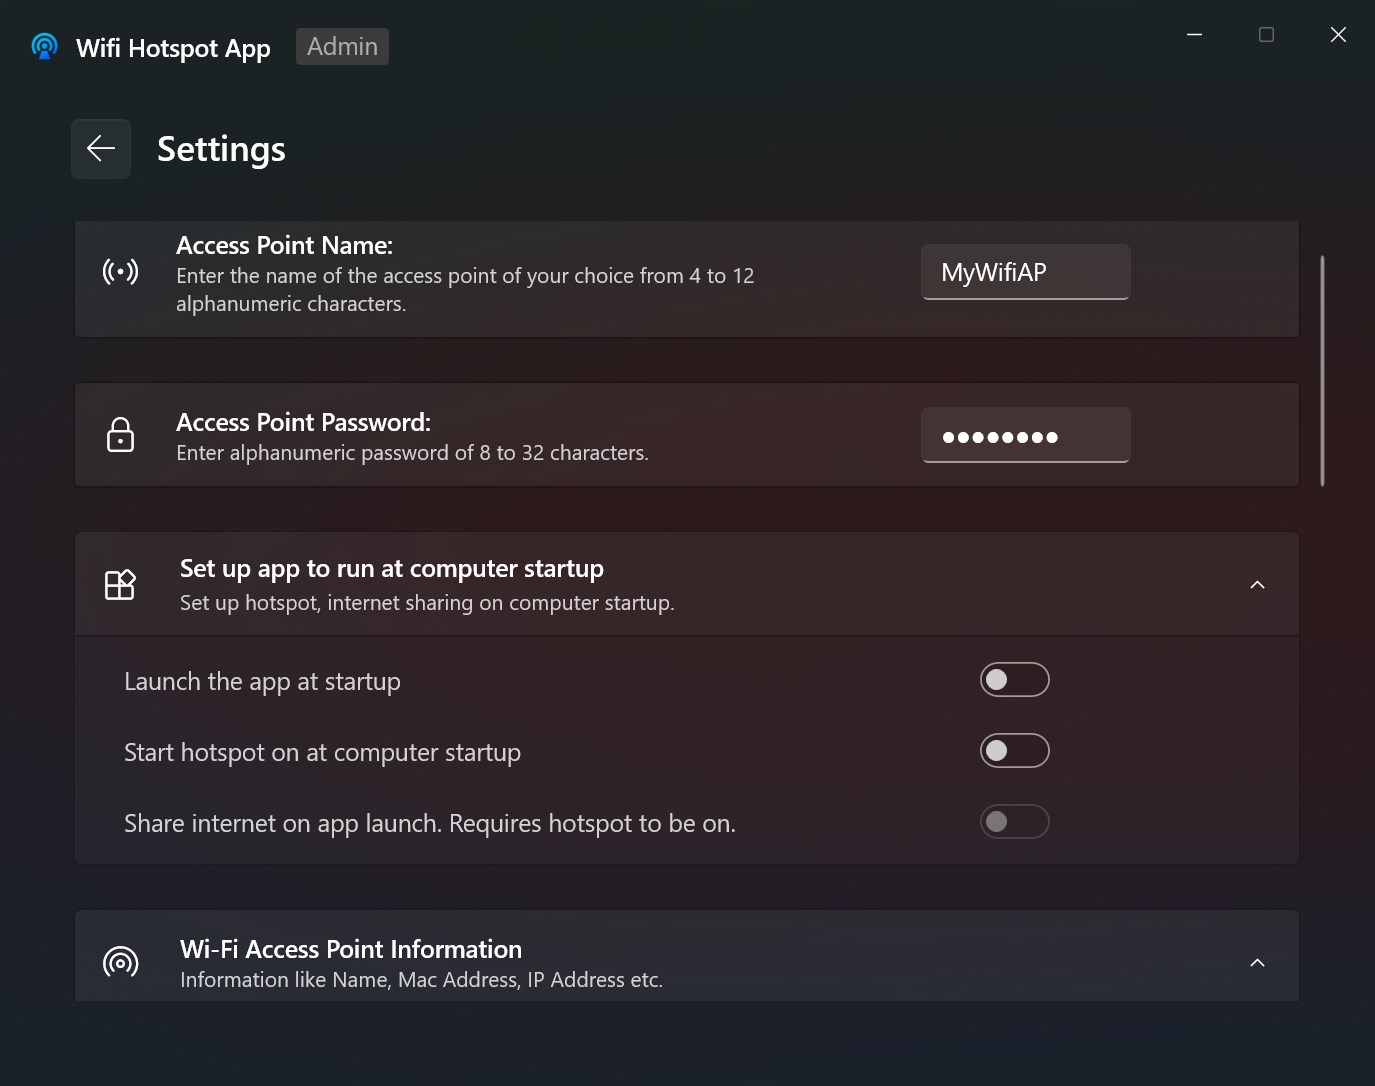Click the back navigation button

click(100, 148)
